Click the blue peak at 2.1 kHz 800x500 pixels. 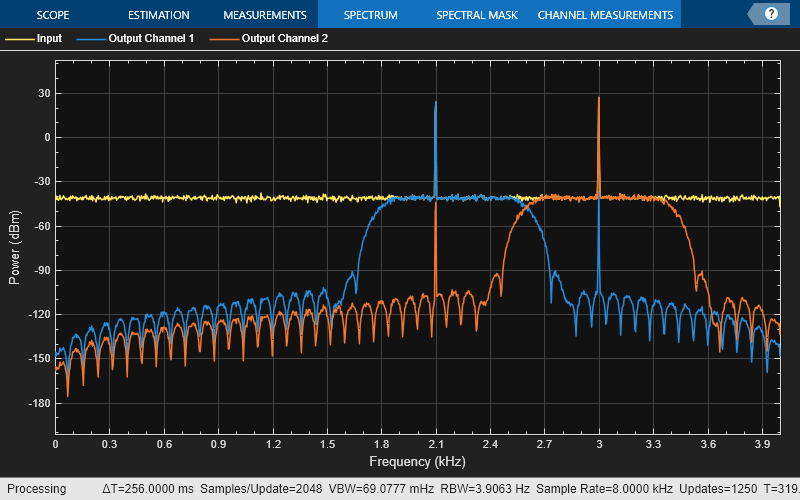point(435,103)
